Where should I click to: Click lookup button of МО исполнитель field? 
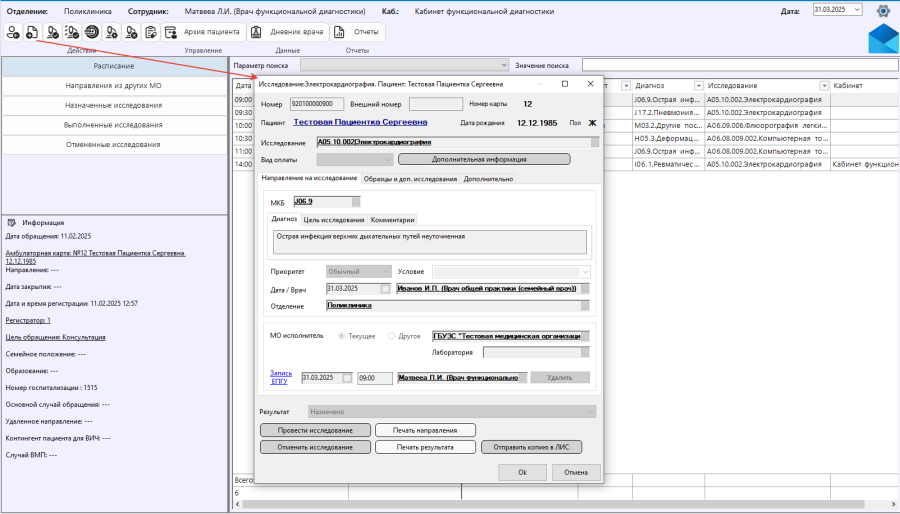coord(585,337)
